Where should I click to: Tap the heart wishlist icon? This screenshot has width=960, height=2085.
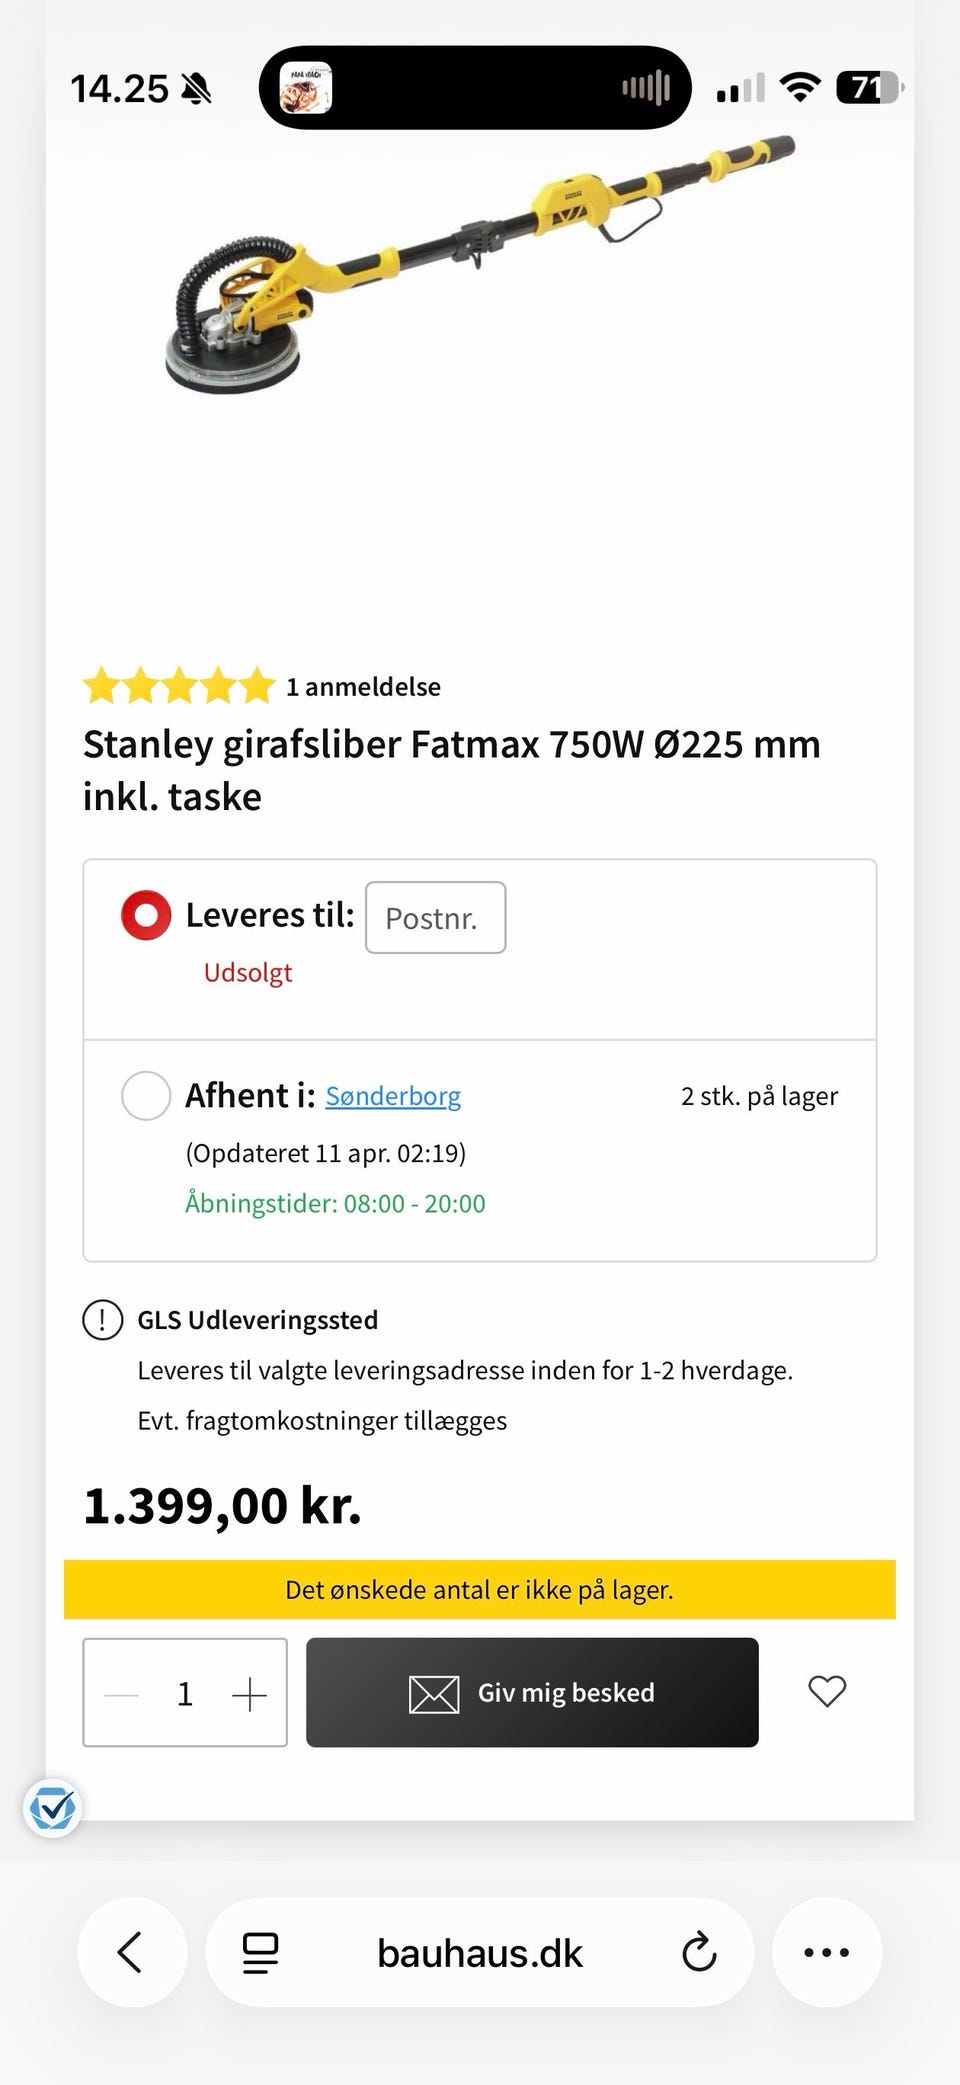coord(827,1692)
